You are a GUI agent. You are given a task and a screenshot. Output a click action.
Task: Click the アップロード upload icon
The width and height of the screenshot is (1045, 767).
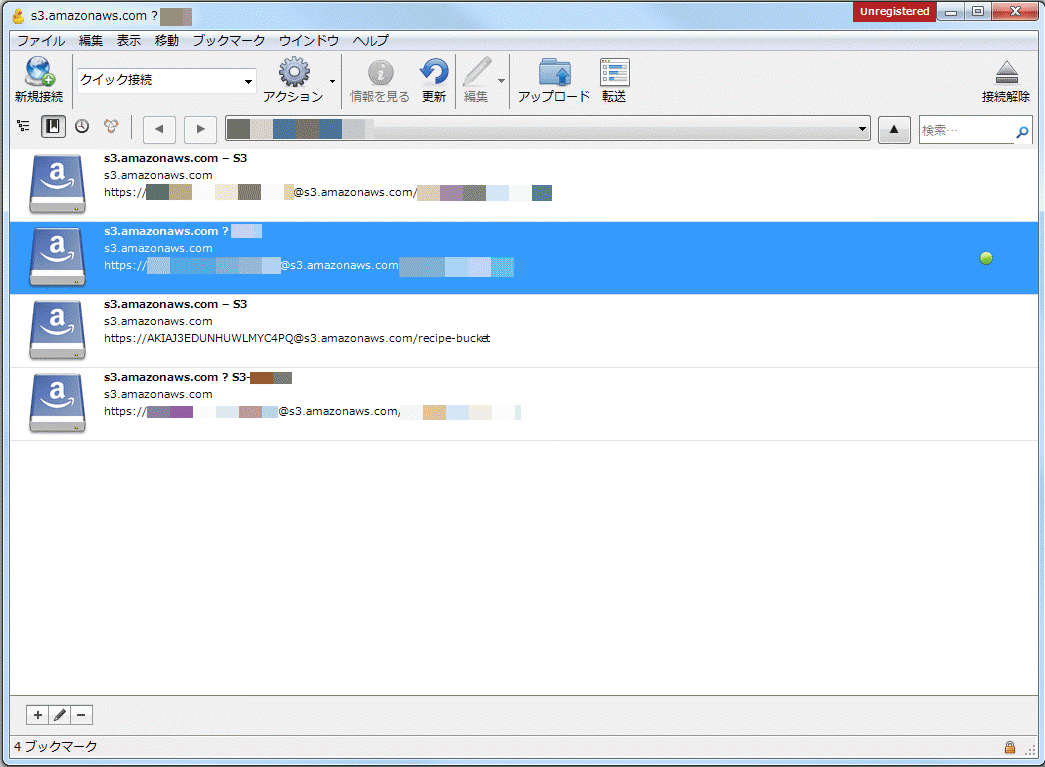click(x=554, y=72)
